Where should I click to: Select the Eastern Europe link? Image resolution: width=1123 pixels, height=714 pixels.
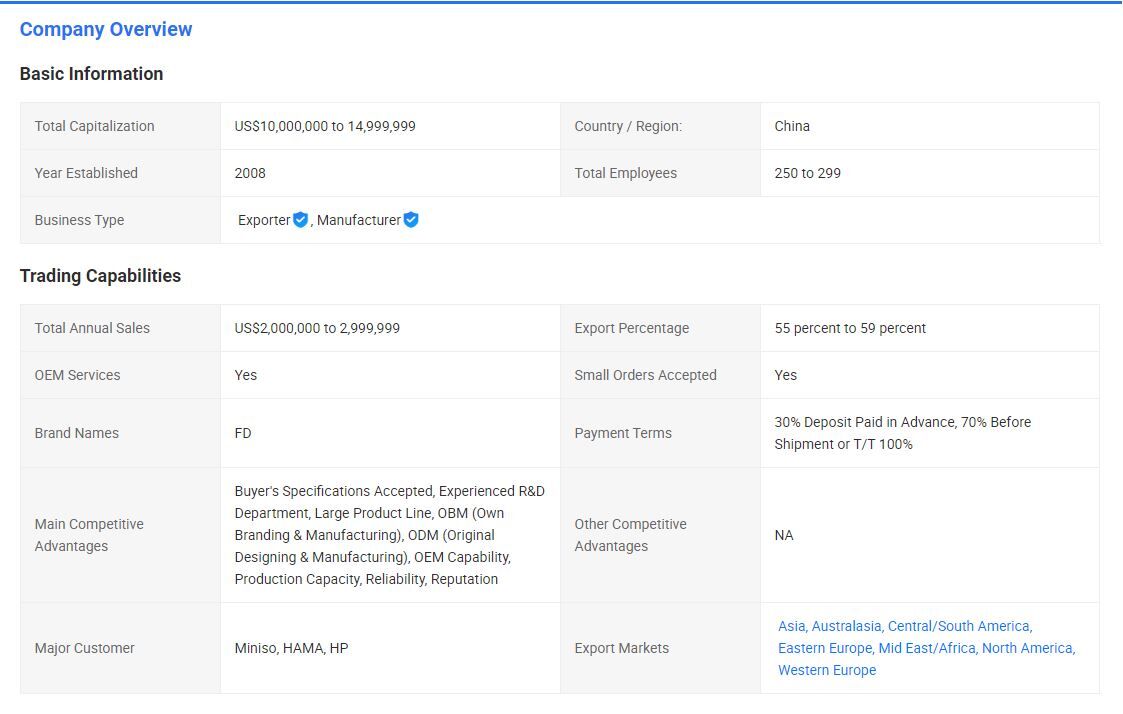click(824, 648)
